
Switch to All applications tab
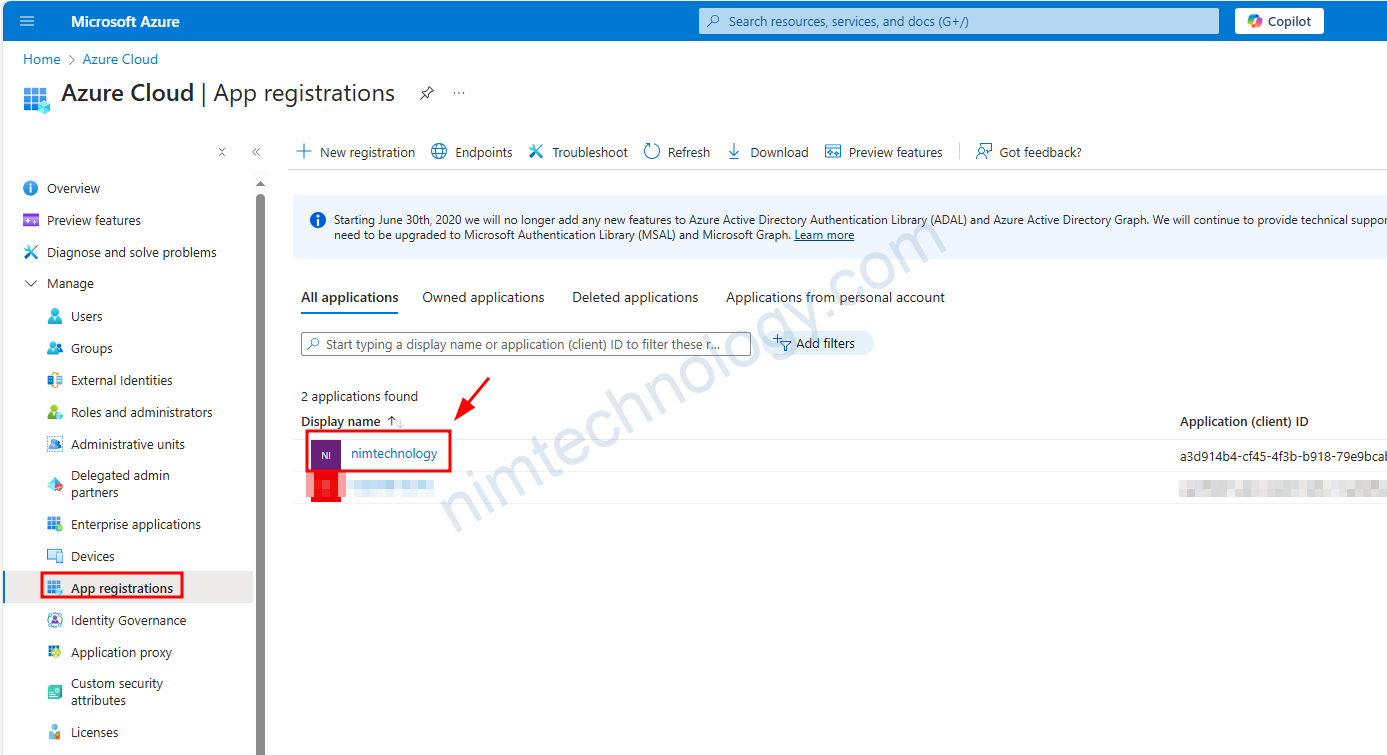click(x=349, y=297)
